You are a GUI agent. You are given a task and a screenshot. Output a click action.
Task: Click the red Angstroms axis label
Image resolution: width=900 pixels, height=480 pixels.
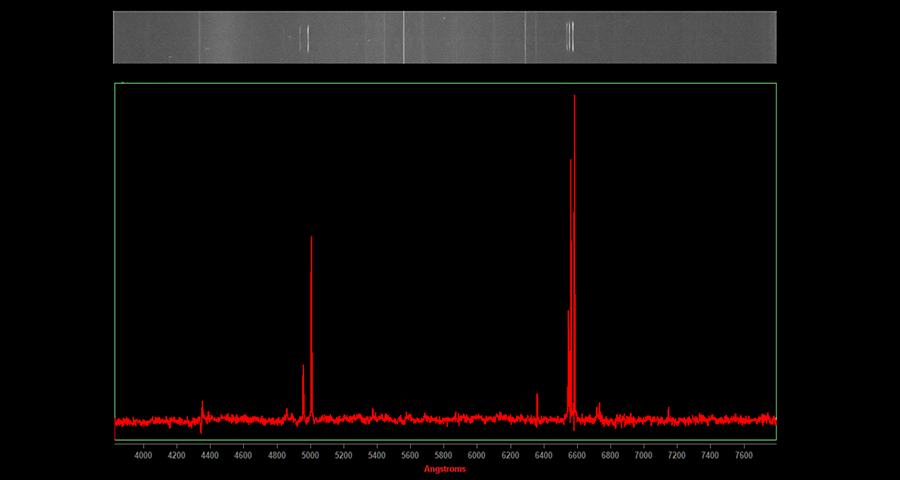(444, 469)
